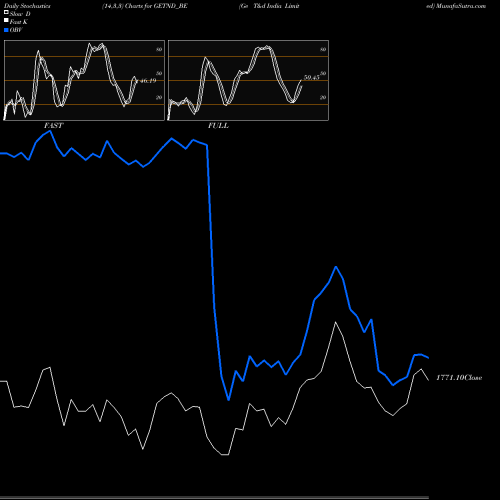Click the FAST stochastic chart thumbnail
Viewport: 500px width, 500px height.
[84, 80]
